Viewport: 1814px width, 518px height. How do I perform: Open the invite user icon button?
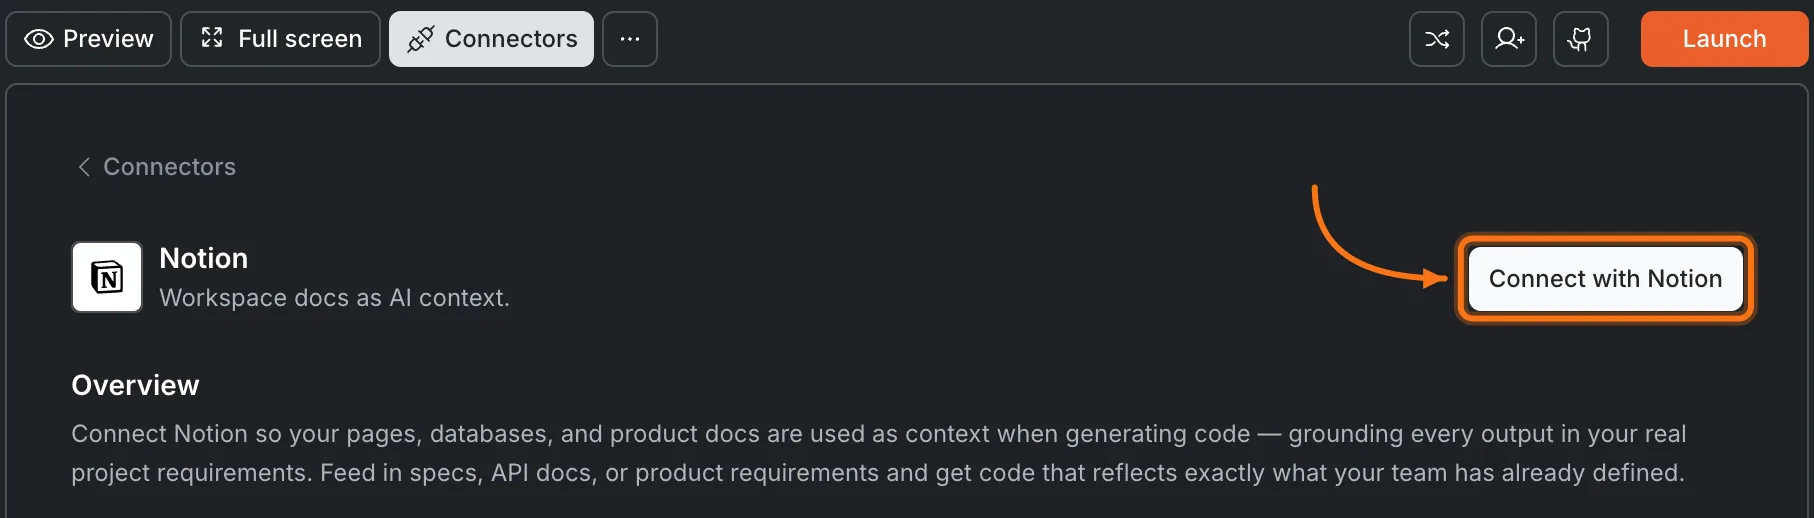(1509, 39)
